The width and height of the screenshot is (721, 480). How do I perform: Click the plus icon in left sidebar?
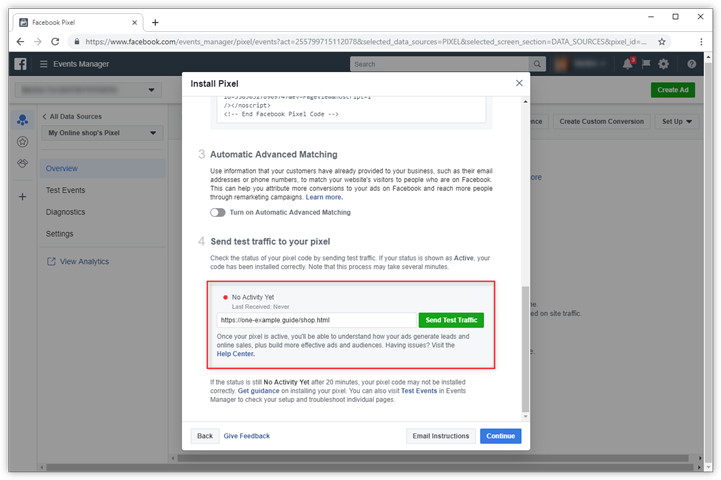pos(22,197)
